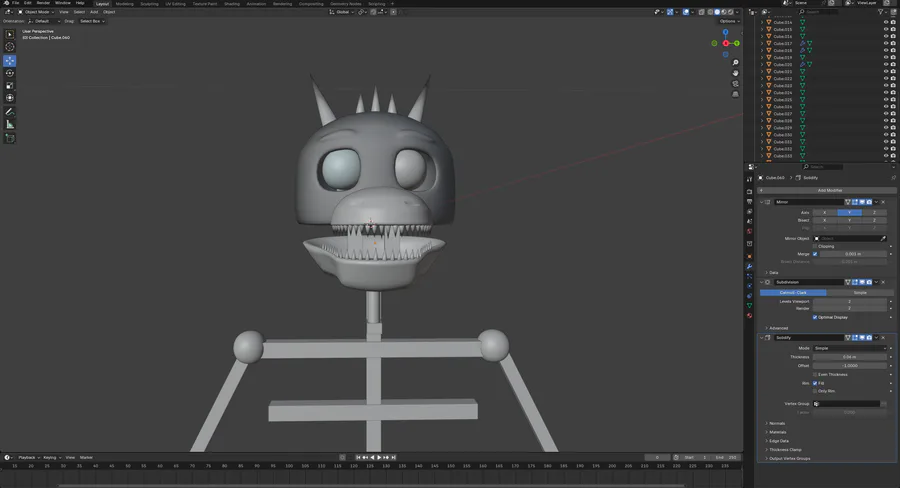The image size is (900, 488).
Task: Select the Measure tool
Action: pyautogui.click(x=10, y=125)
